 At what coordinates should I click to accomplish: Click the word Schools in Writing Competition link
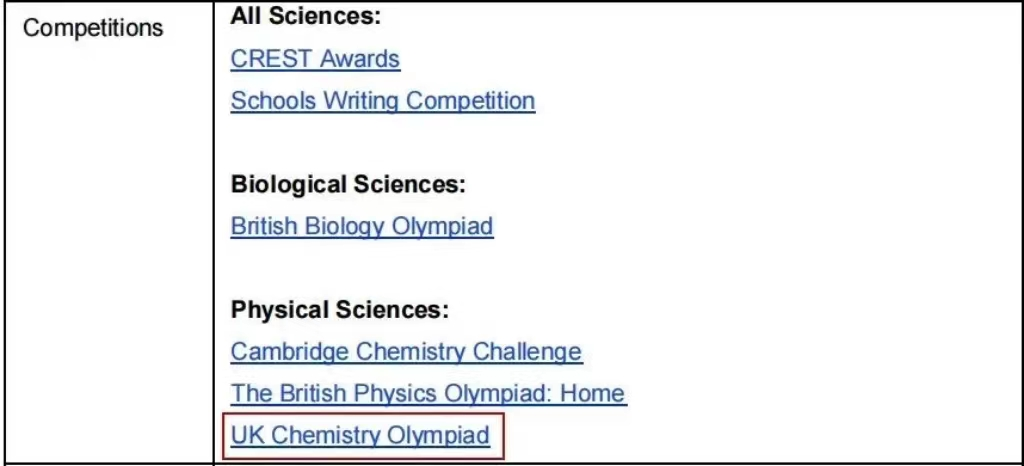tap(274, 101)
